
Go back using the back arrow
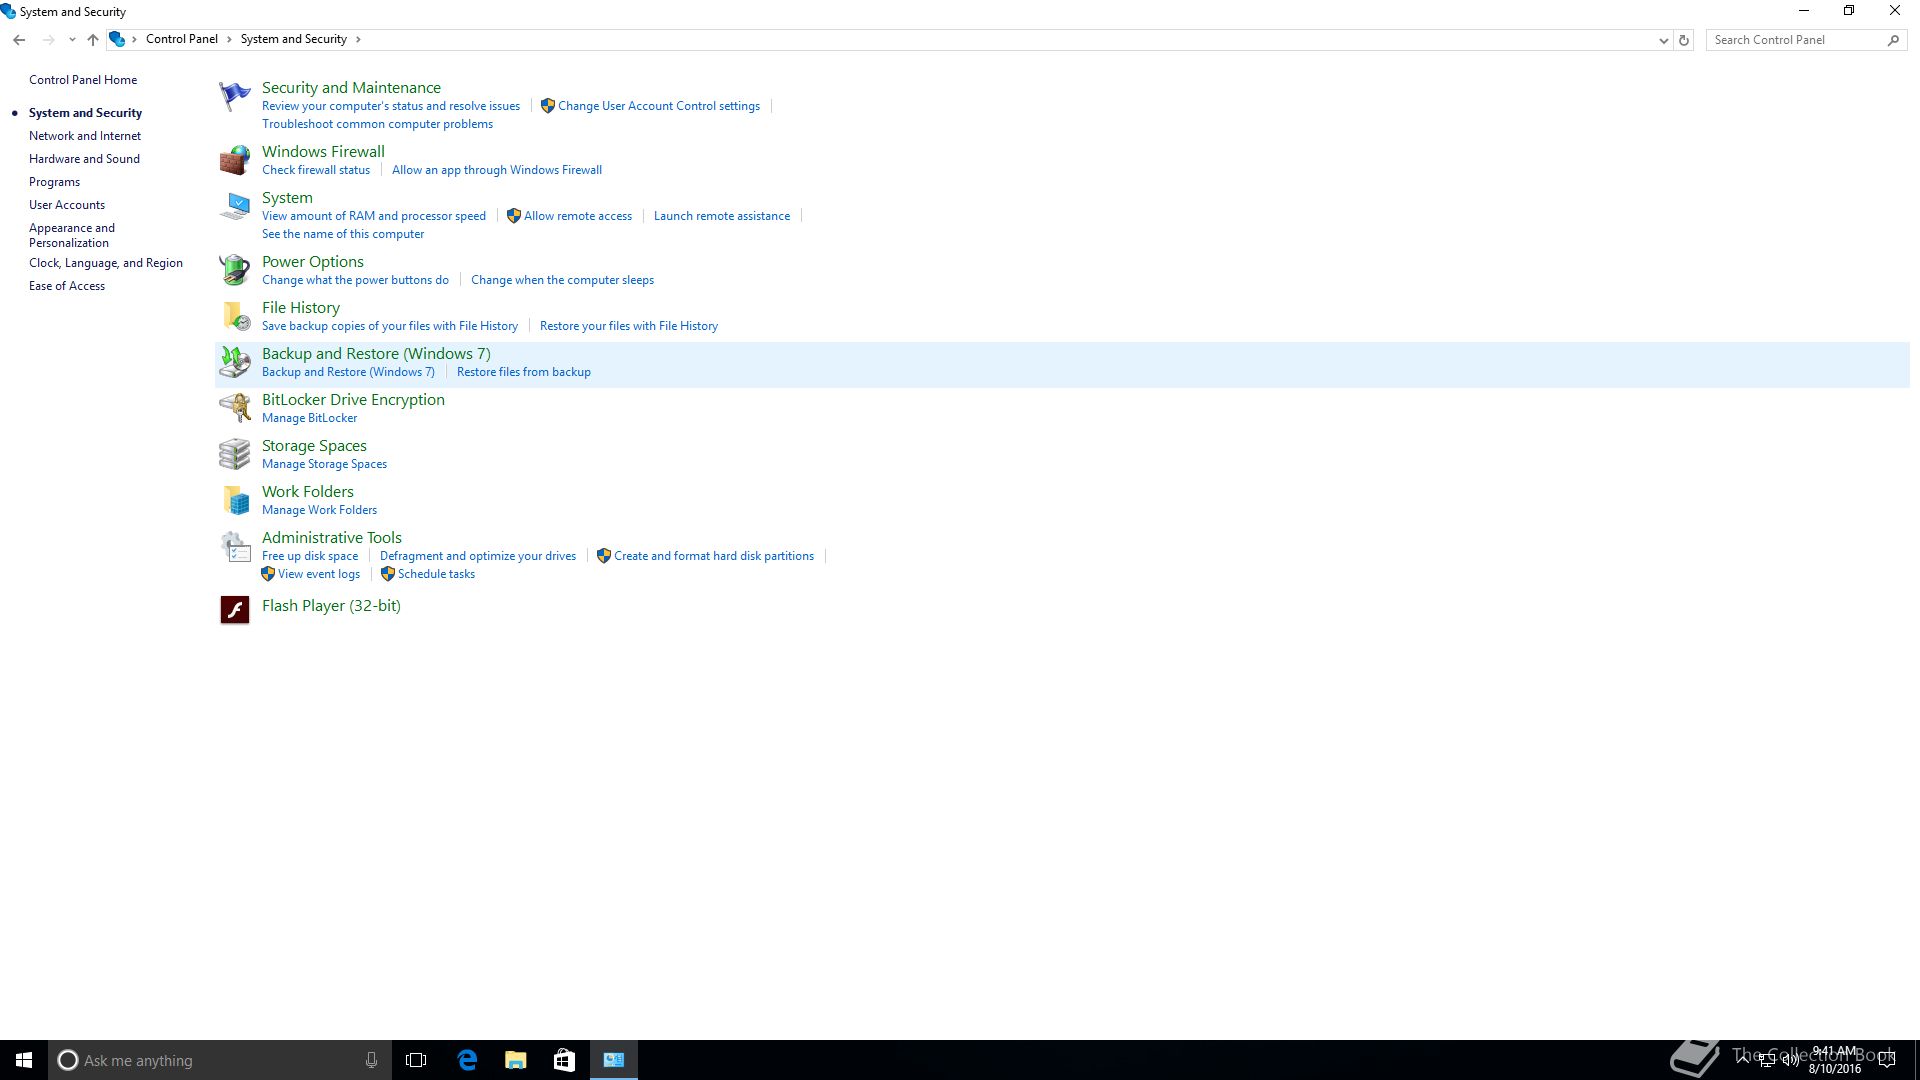pos(19,40)
